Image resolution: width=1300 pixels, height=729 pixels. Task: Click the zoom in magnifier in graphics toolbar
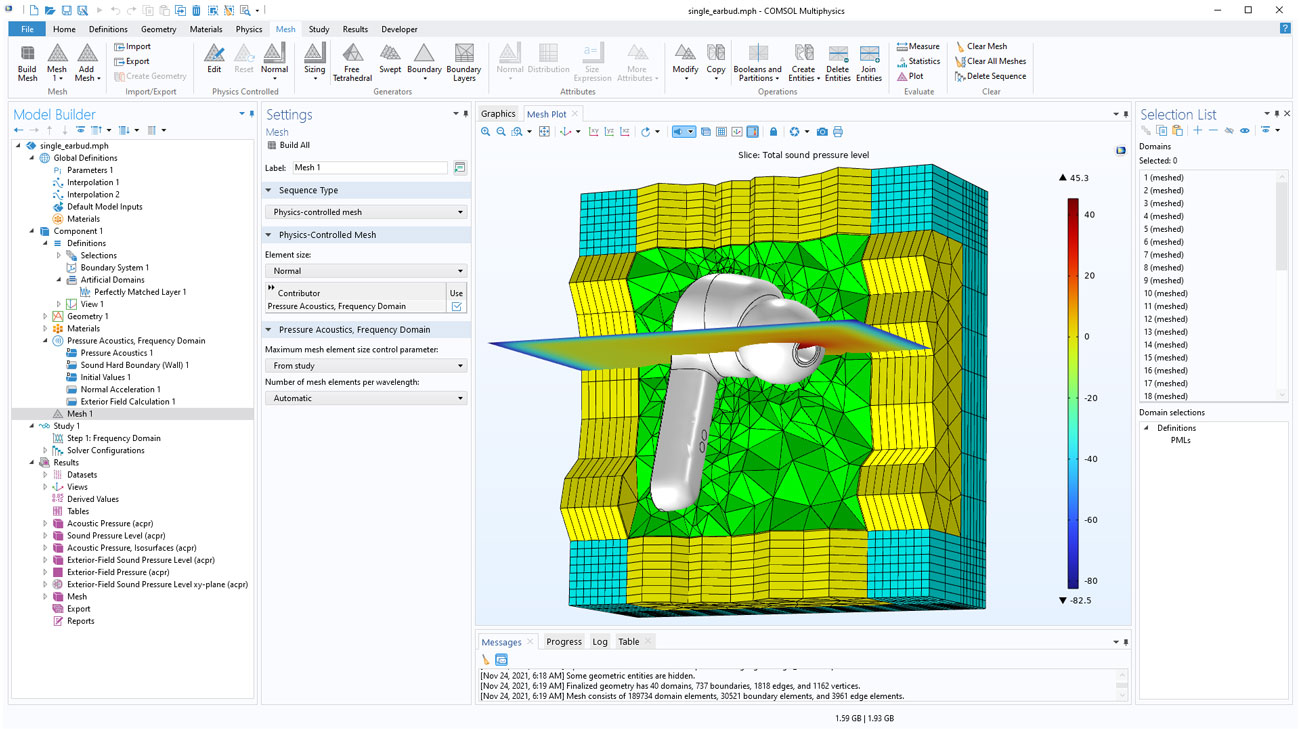coord(486,132)
